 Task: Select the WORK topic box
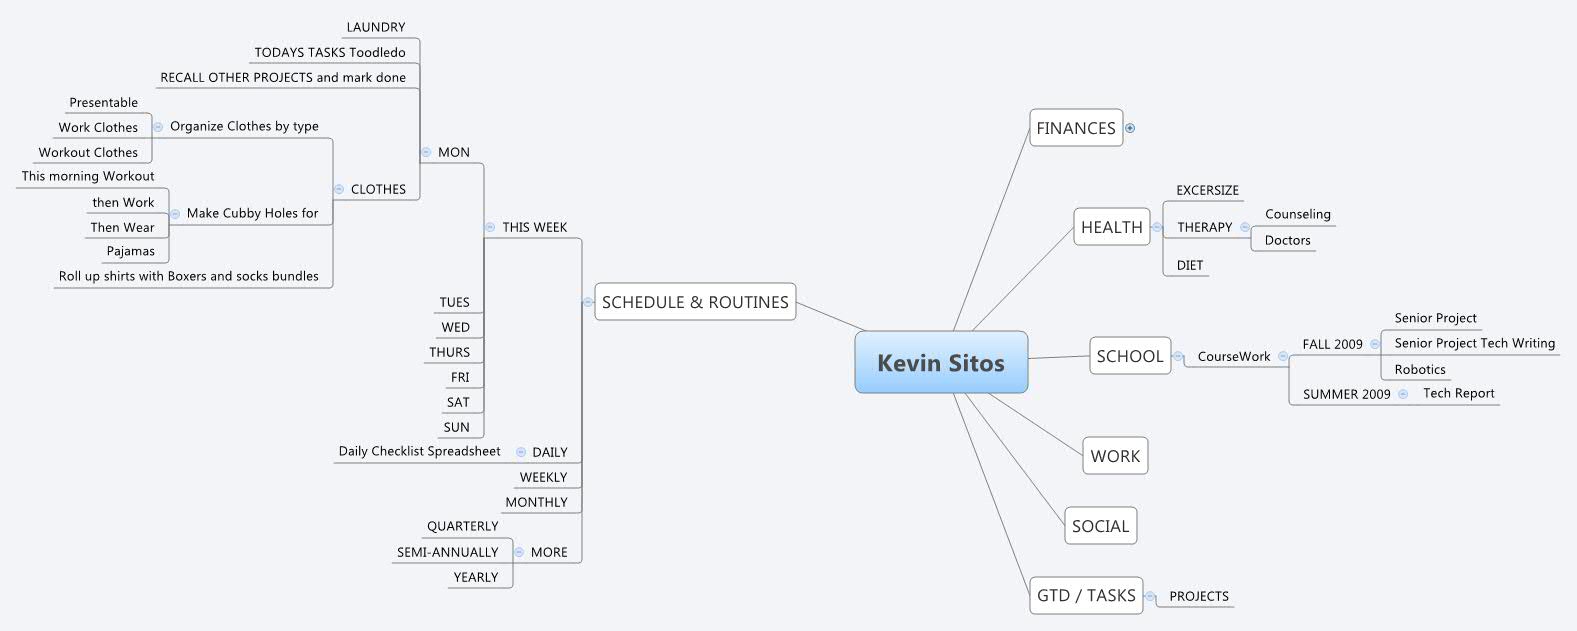tap(1115, 456)
